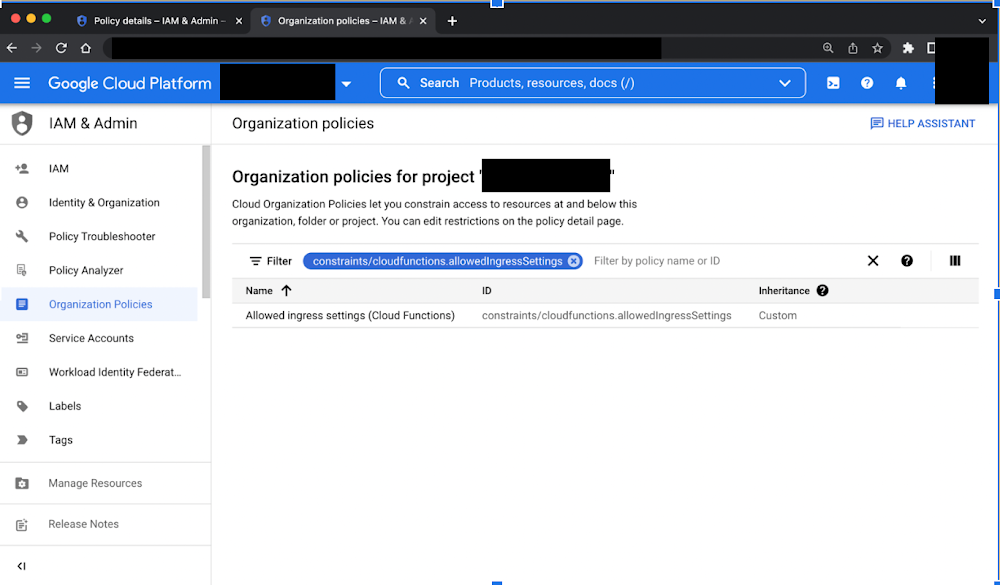Viewport: 1000px width, 585px height.
Task: Click the browser zoom magnifier icon
Action: coord(828,48)
